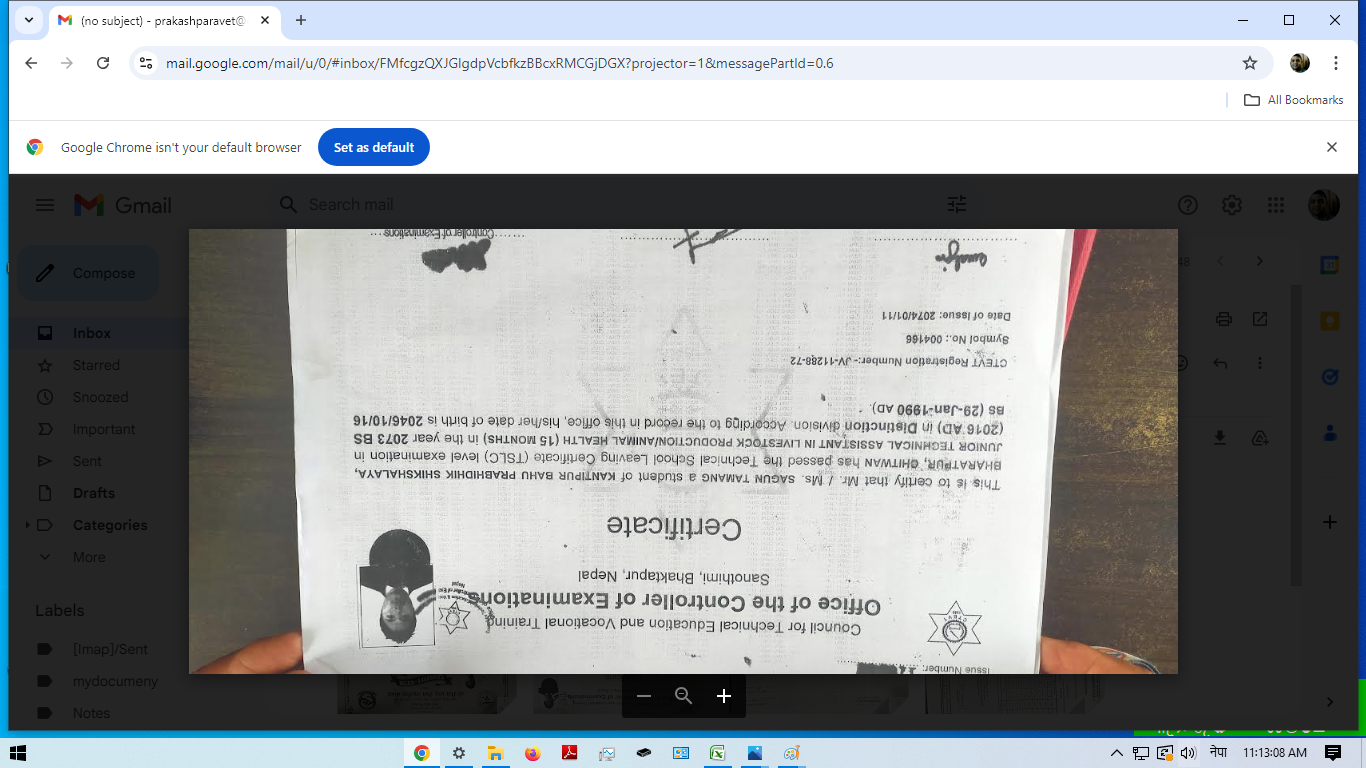Hide the Gmail side panel

pyautogui.click(x=1329, y=702)
